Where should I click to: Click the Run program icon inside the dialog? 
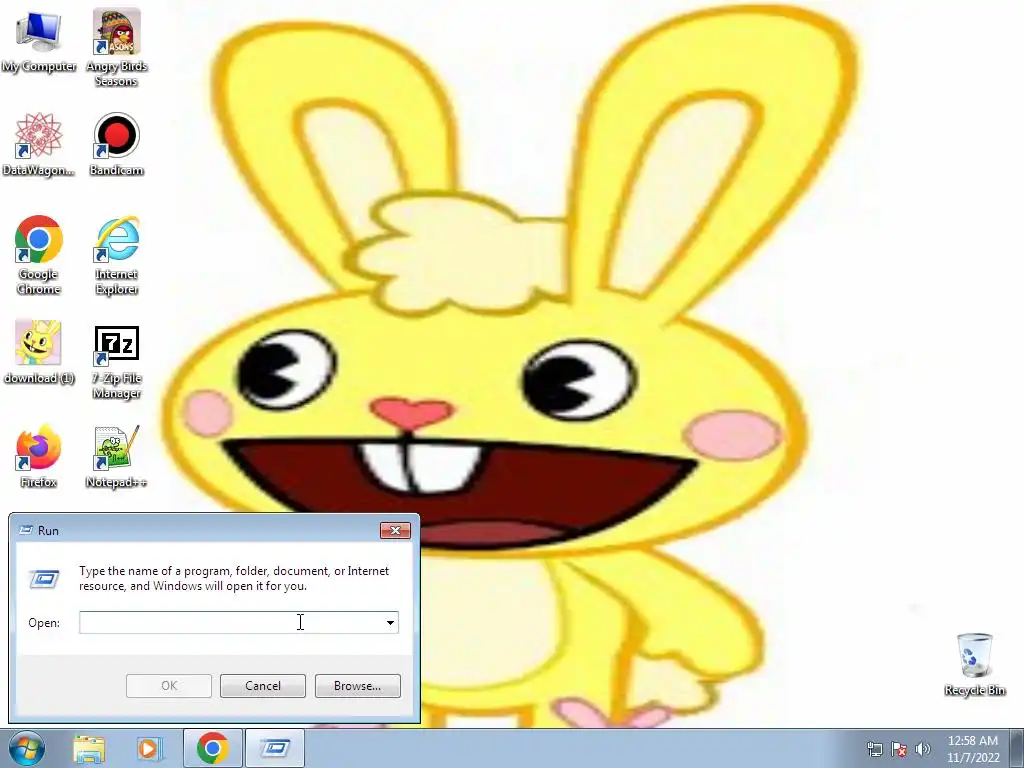(44, 578)
